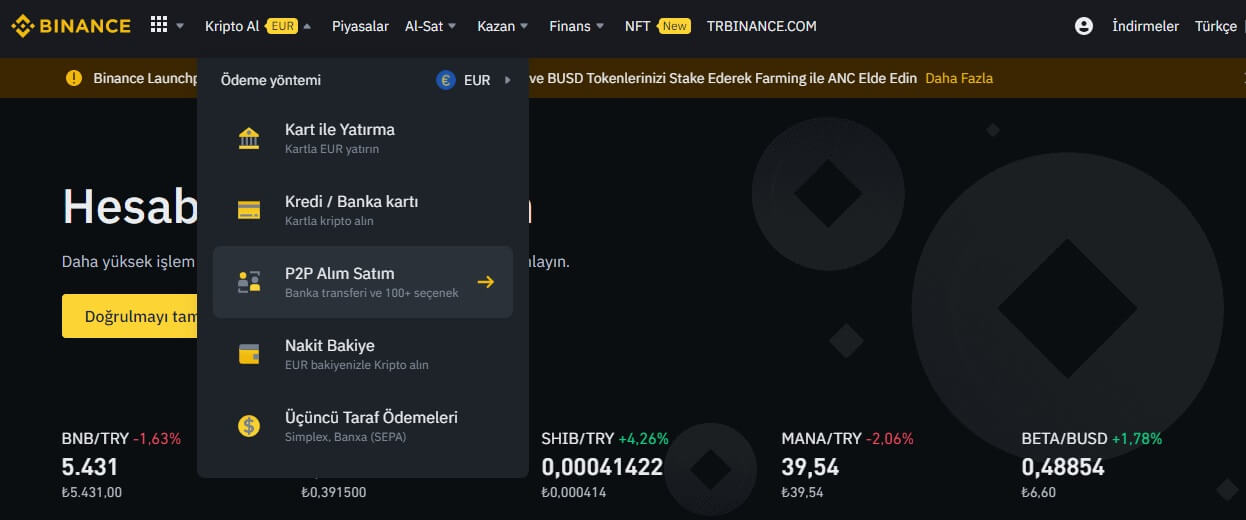Click the Doğrulmayı tamamla yellow button
Image resolution: width=1246 pixels, height=520 pixels.
tap(130, 316)
